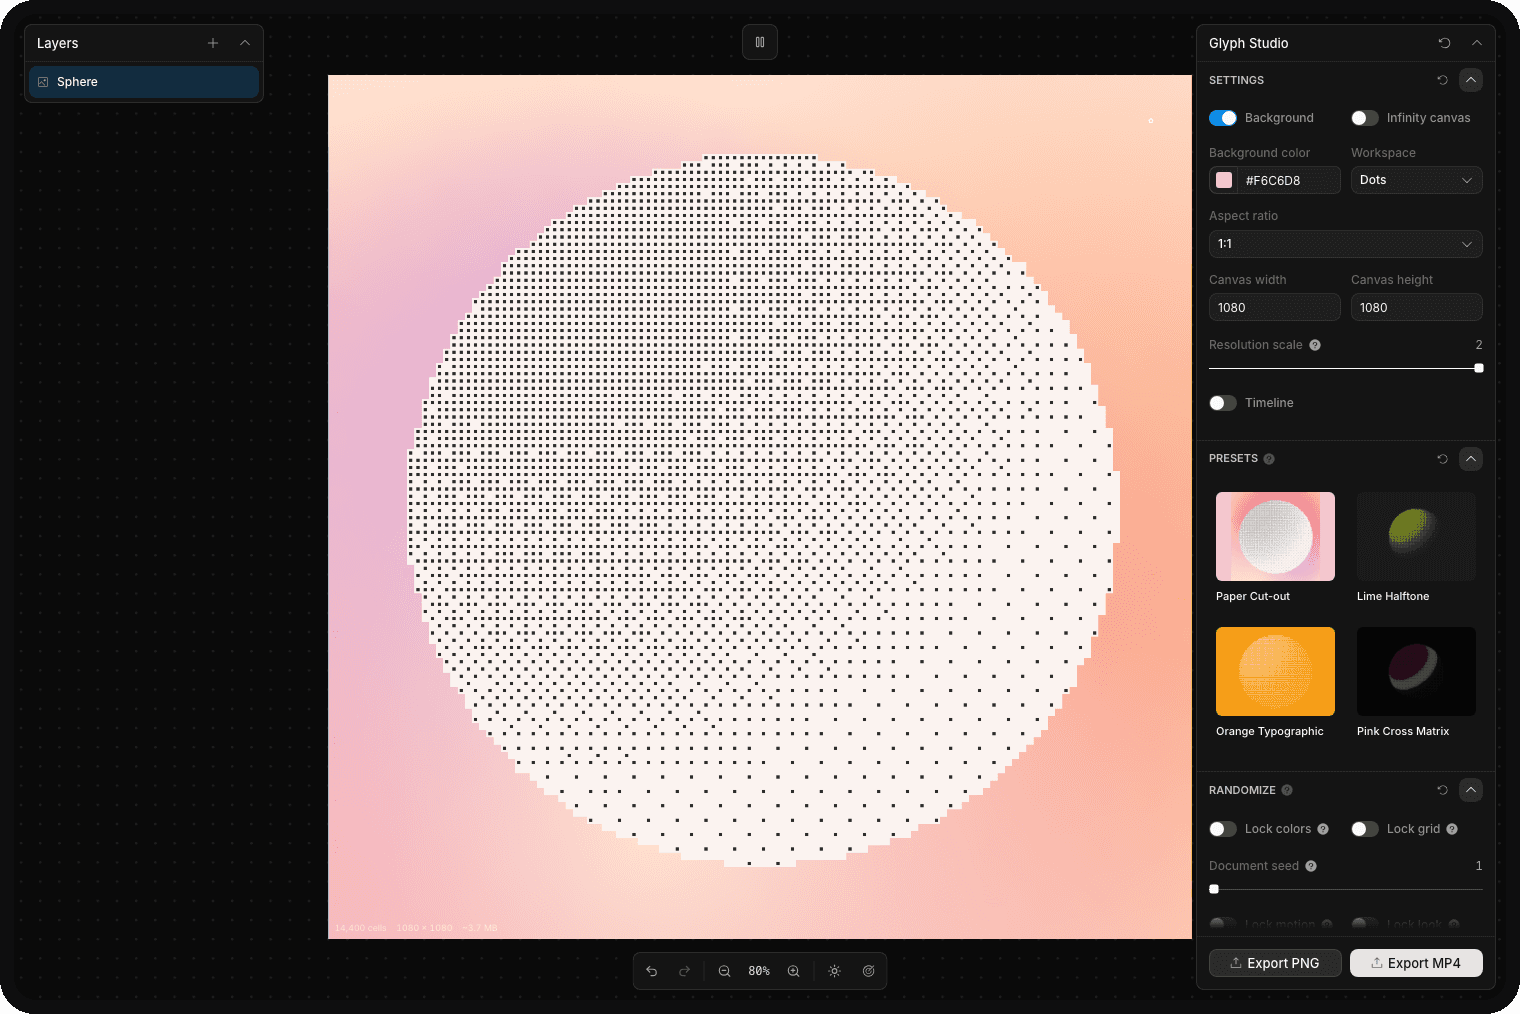
Task: Click the Resolution scale slider handle
Action: pyautogui.click(x=1479, y=368)
